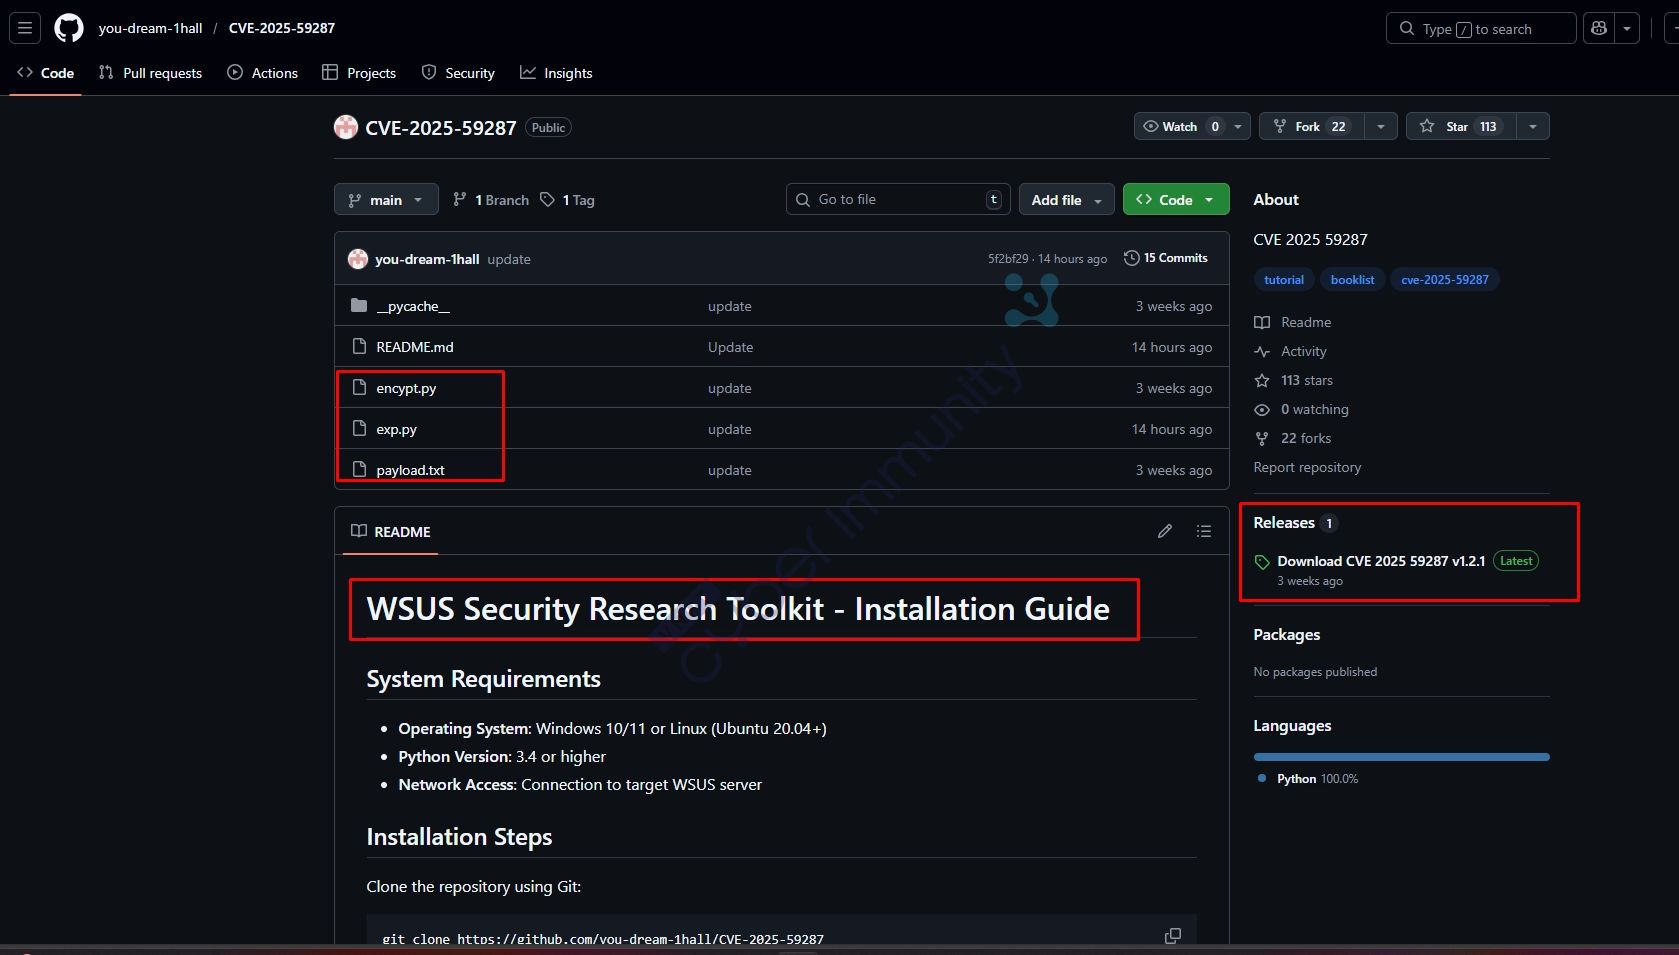View the 15 Commits history
The height and width of the screenshot is (955, 1679).
pyautogui.click(x=1166, y=258)
